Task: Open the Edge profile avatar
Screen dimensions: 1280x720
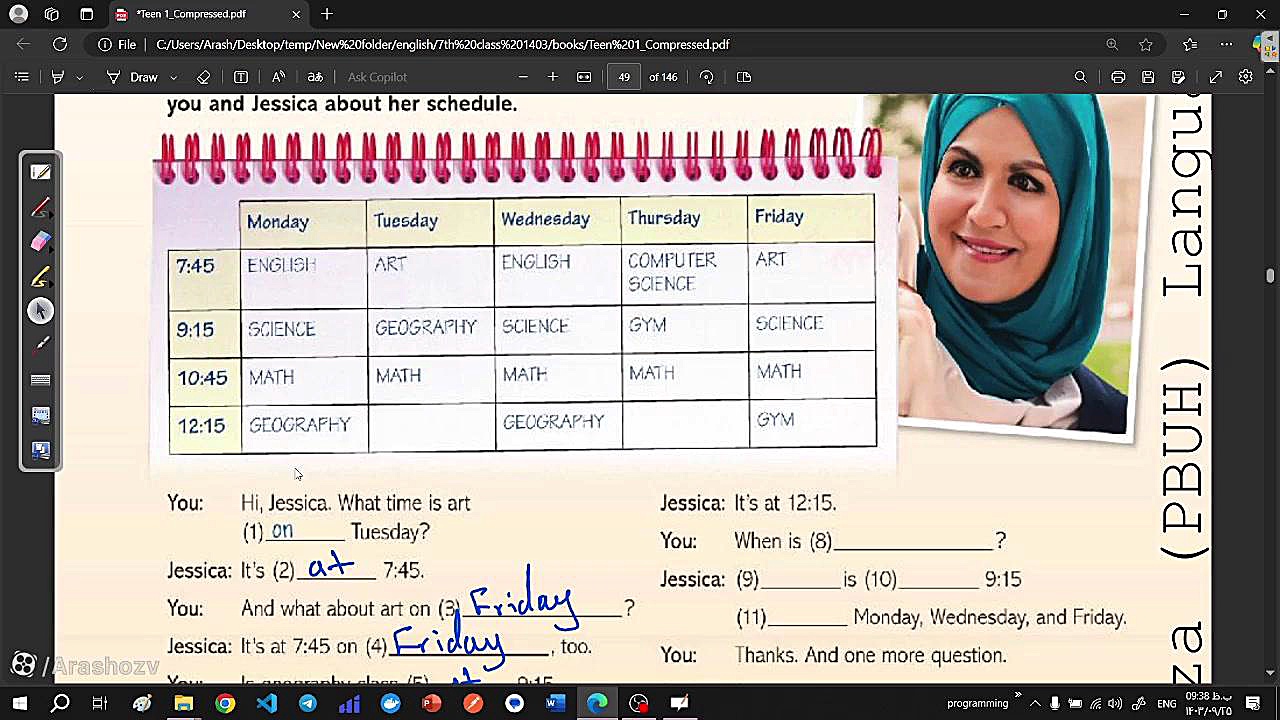Action: pos(17,15)
